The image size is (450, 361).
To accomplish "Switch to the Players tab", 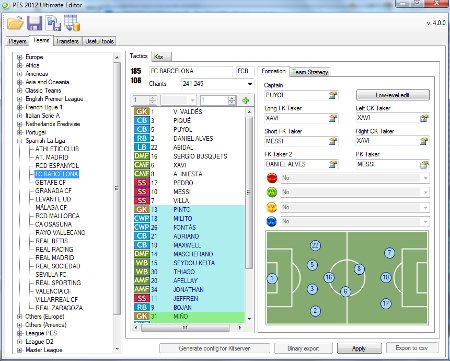I will point(17,41).
